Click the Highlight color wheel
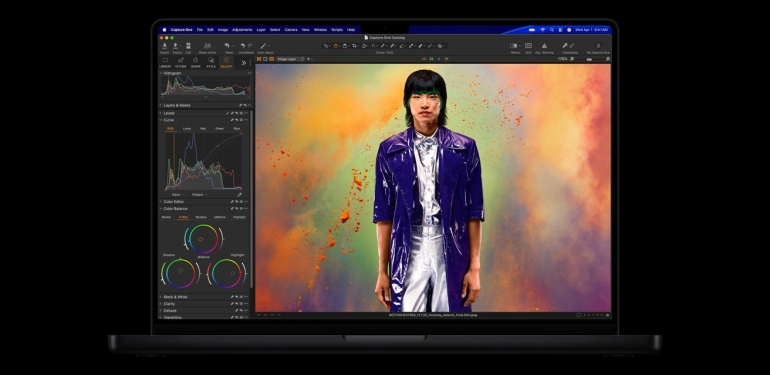Screen dimensions: 770x375 [x=226, y=273]
